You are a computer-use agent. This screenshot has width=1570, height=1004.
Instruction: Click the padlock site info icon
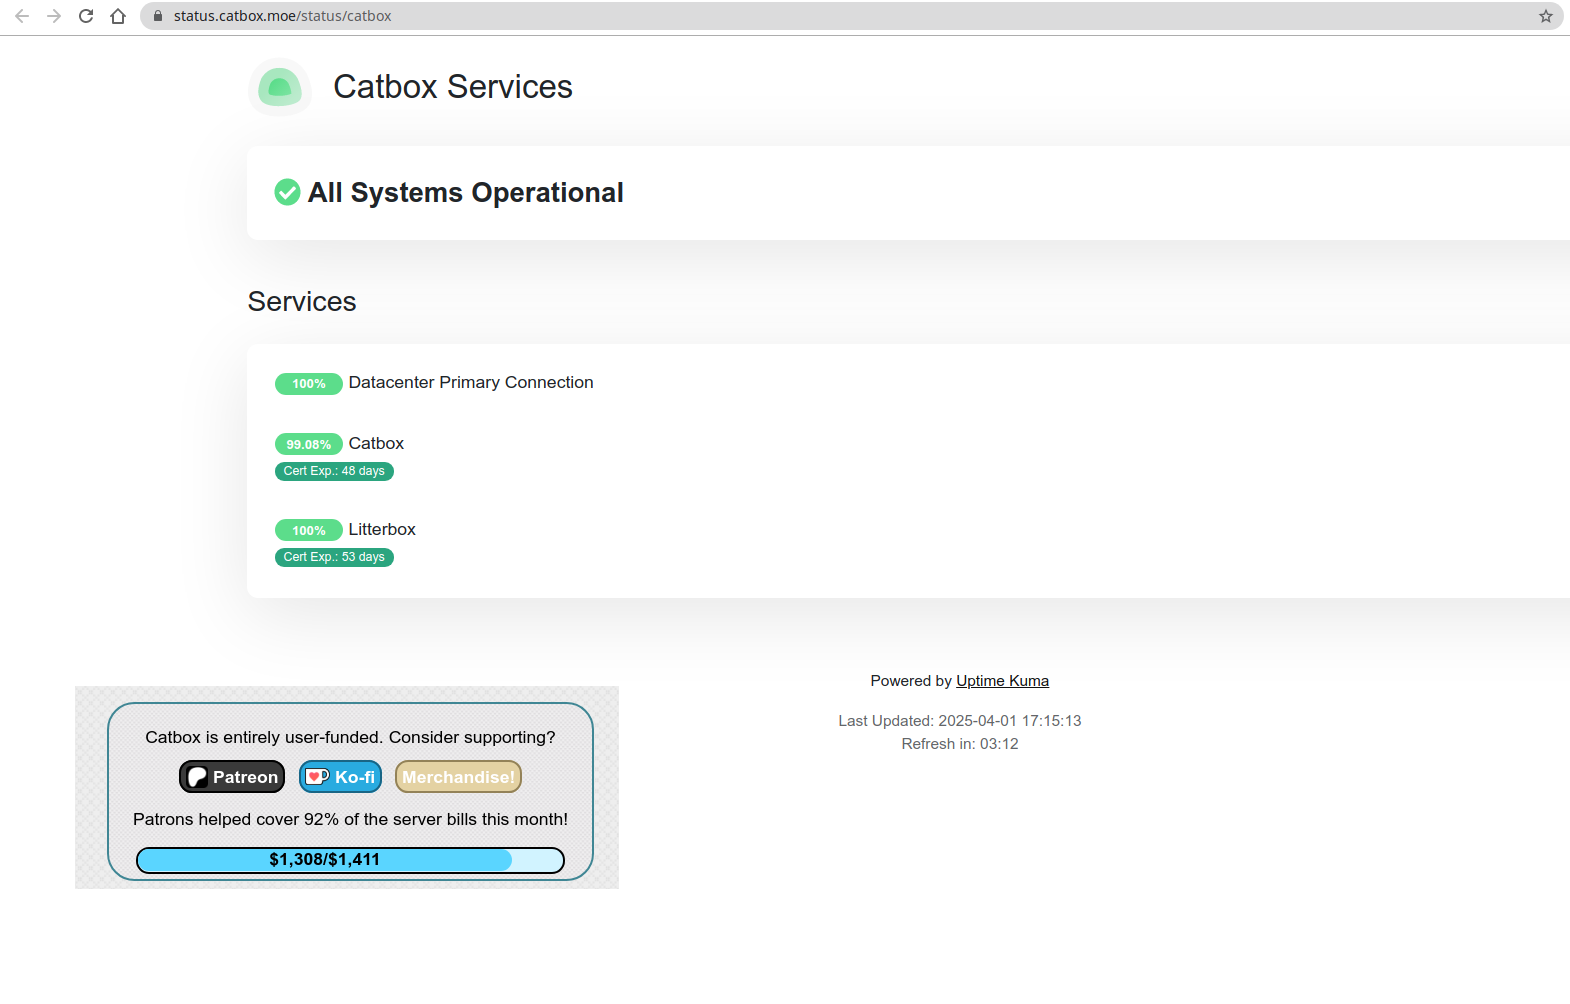(157, 16)
